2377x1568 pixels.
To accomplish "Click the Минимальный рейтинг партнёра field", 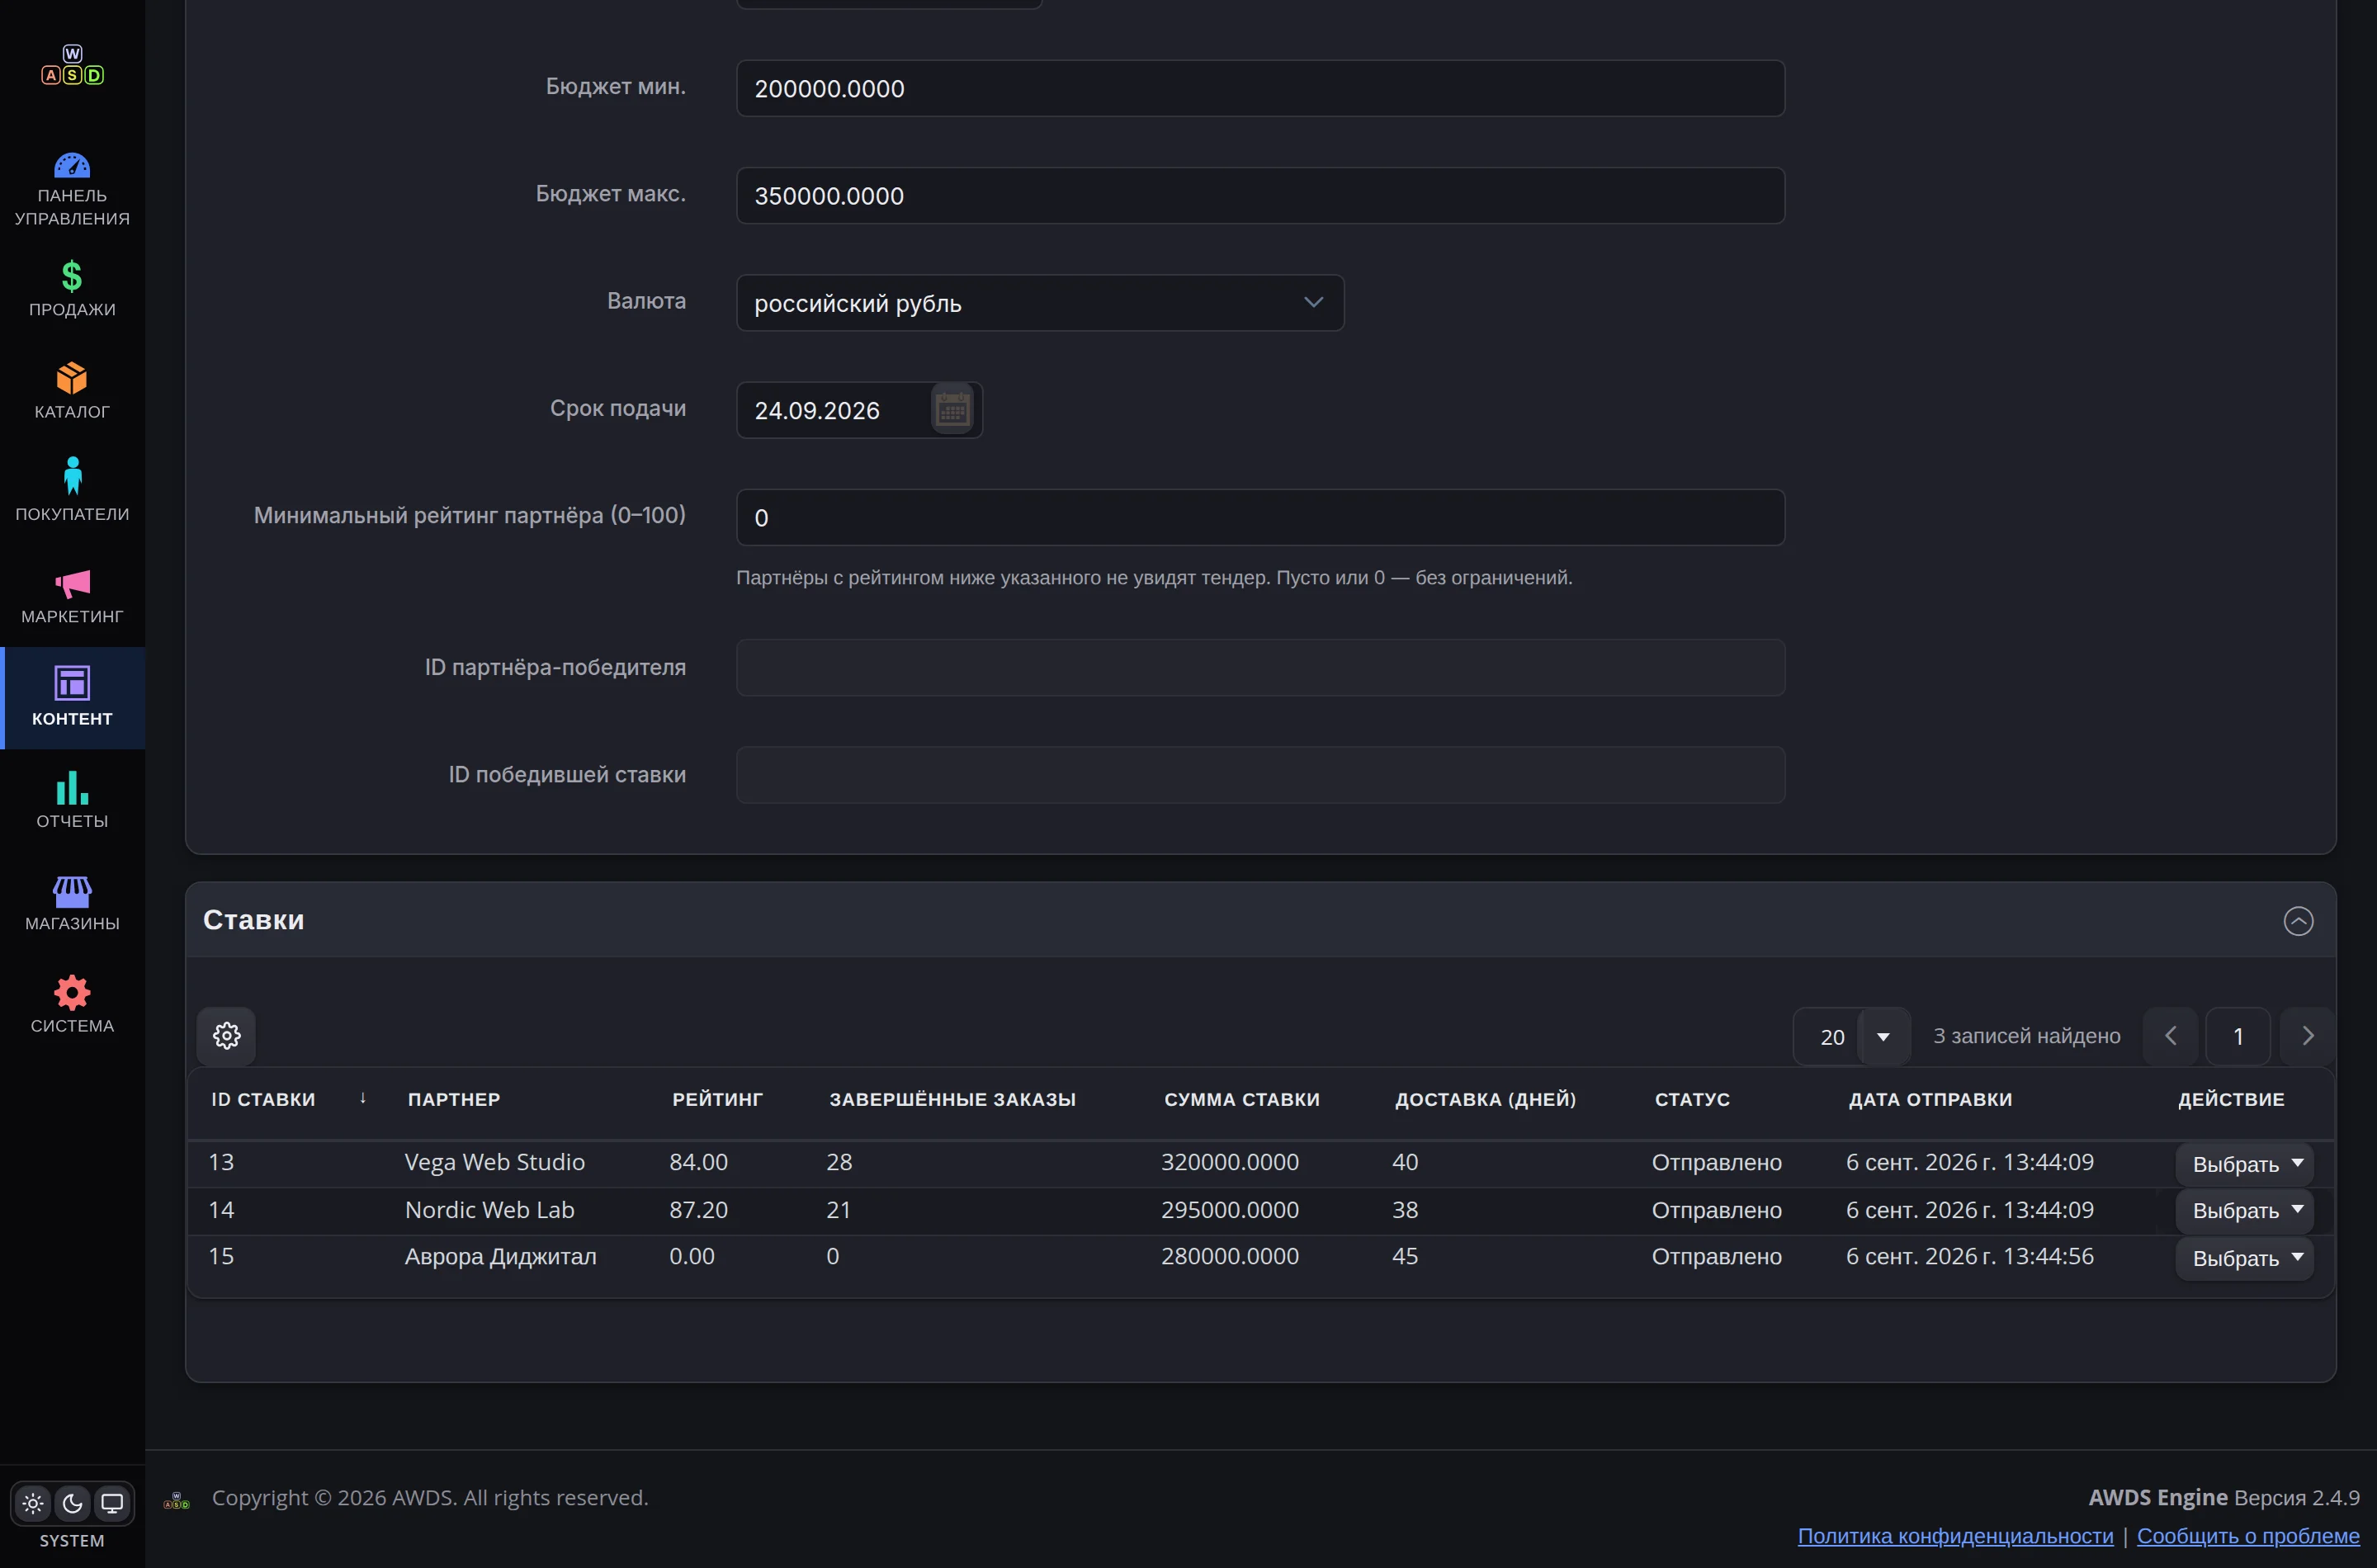I will click(x=1260, y=517).
